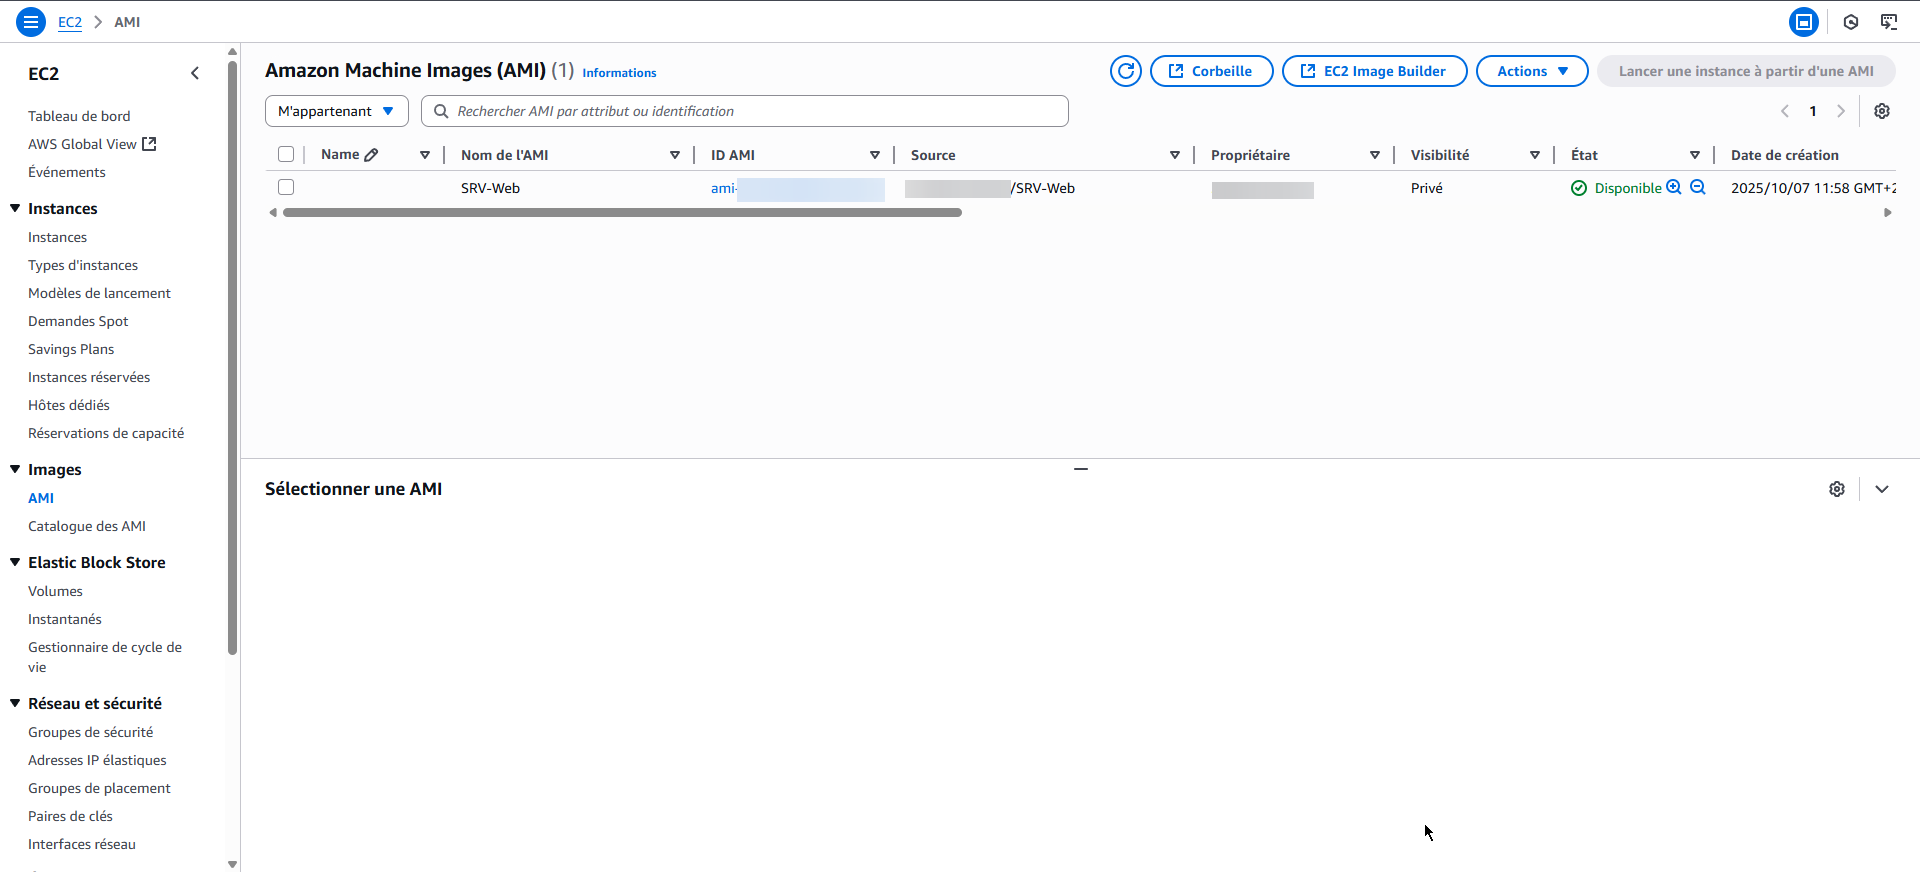Screen dimensions: 1920x872
Task: Click the split panel resize handle
Action: pos(1081,468)
